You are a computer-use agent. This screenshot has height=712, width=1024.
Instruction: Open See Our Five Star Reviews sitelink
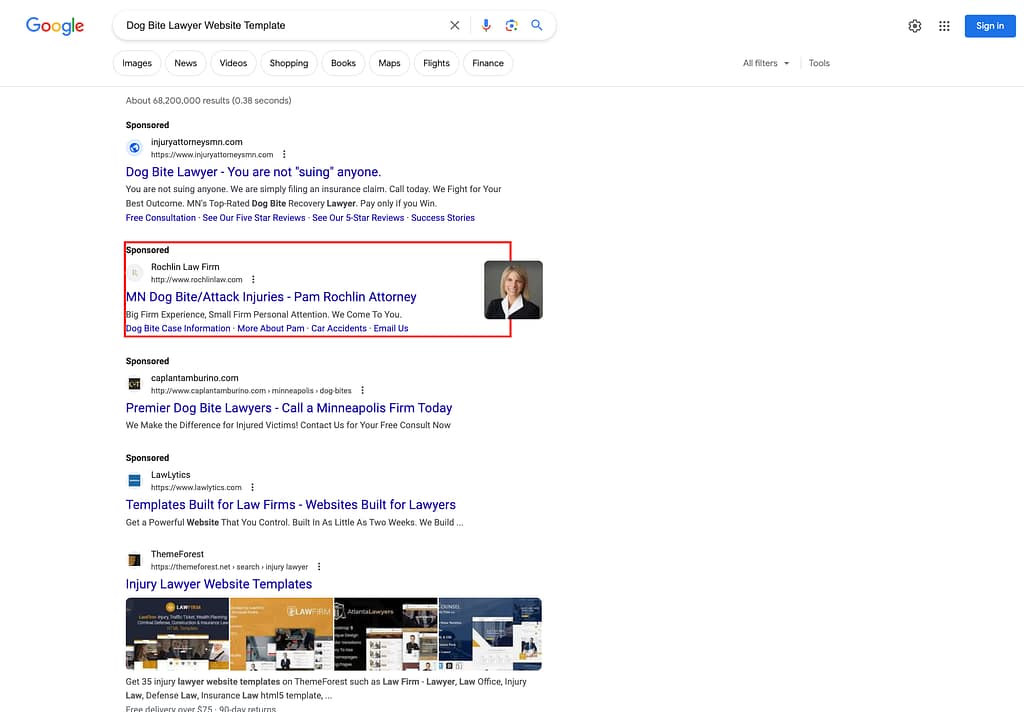pos(254,218)
